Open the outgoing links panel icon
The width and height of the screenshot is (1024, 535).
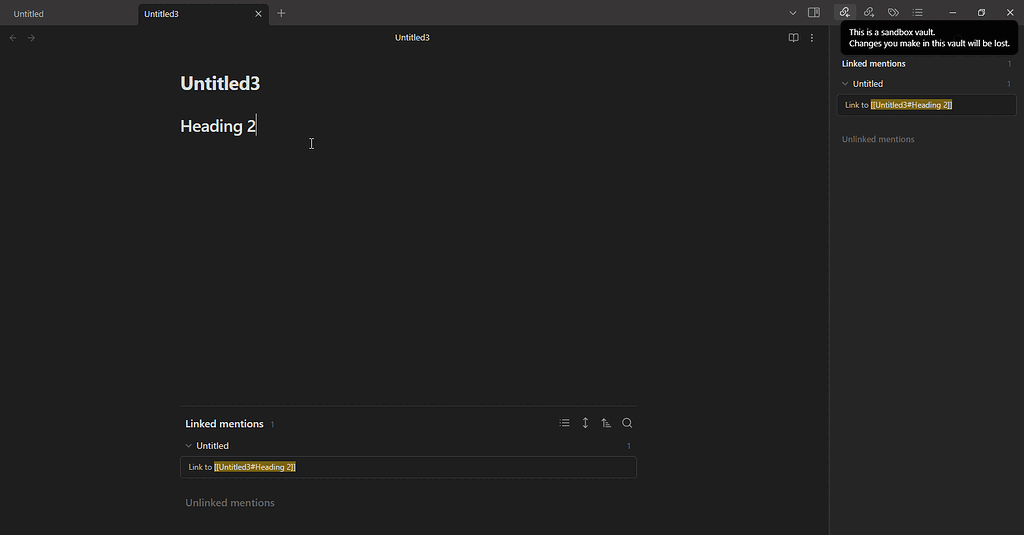point(869,12)
